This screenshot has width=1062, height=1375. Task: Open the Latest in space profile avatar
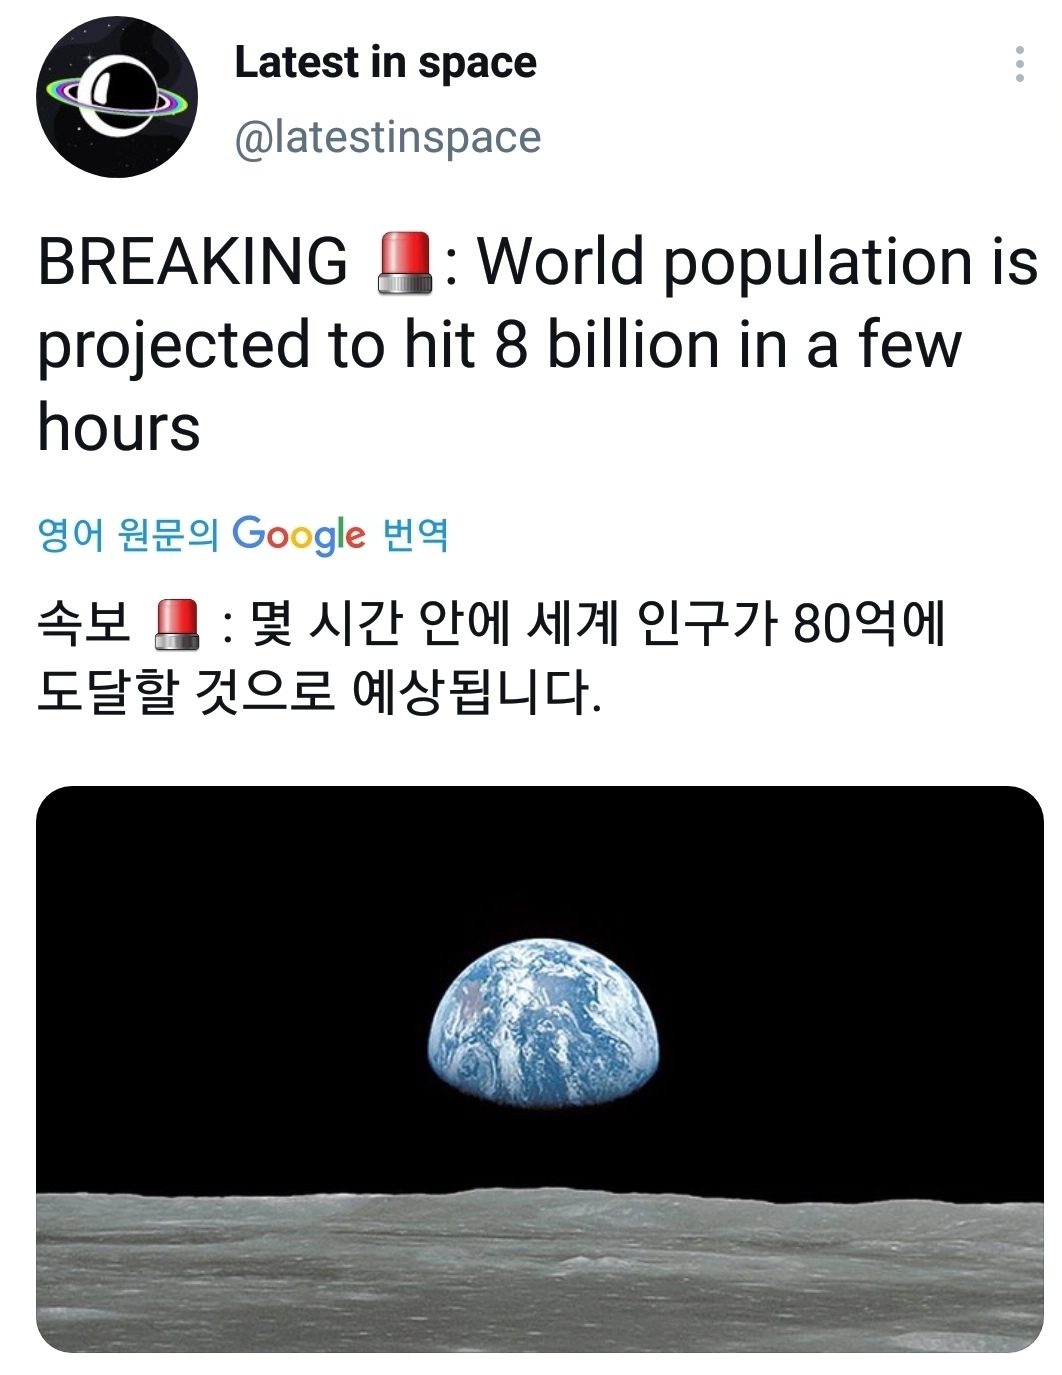[117, 97]
